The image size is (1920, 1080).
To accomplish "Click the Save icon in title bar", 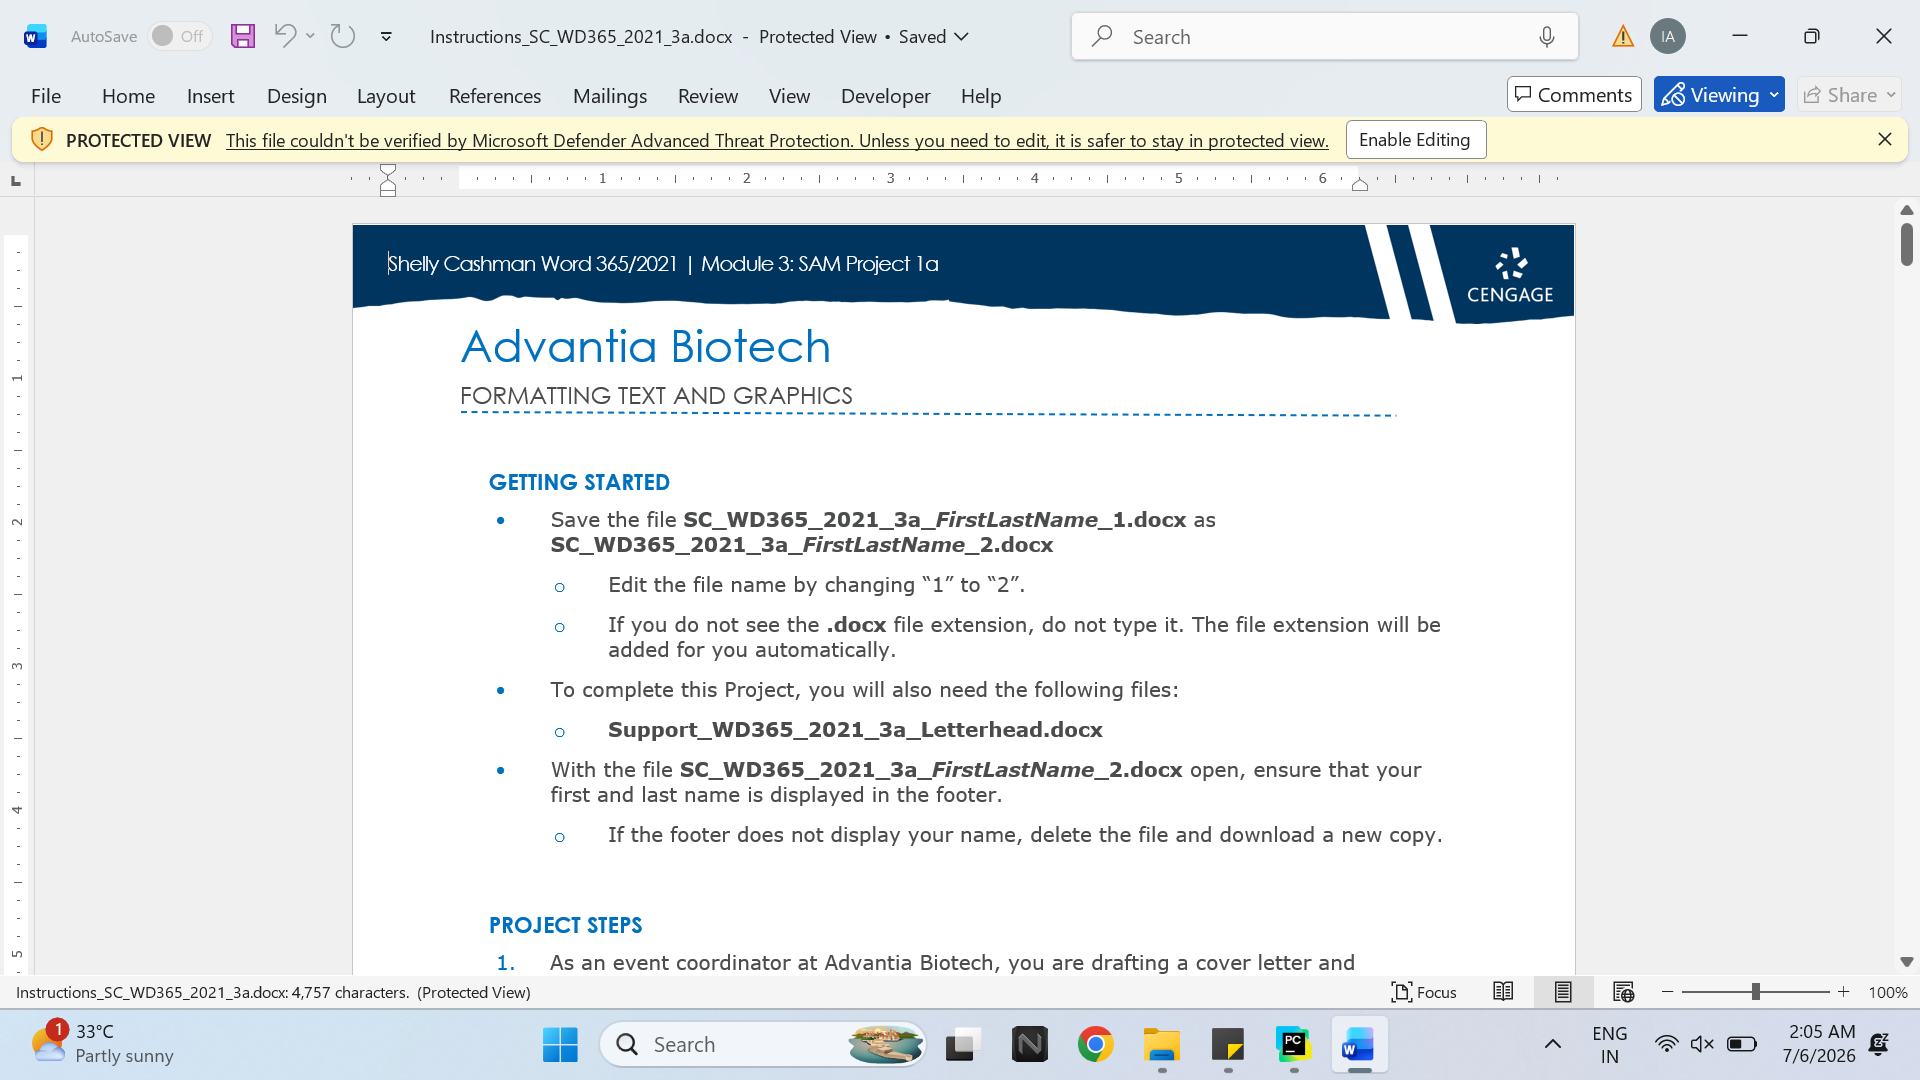I will (243, 37).
